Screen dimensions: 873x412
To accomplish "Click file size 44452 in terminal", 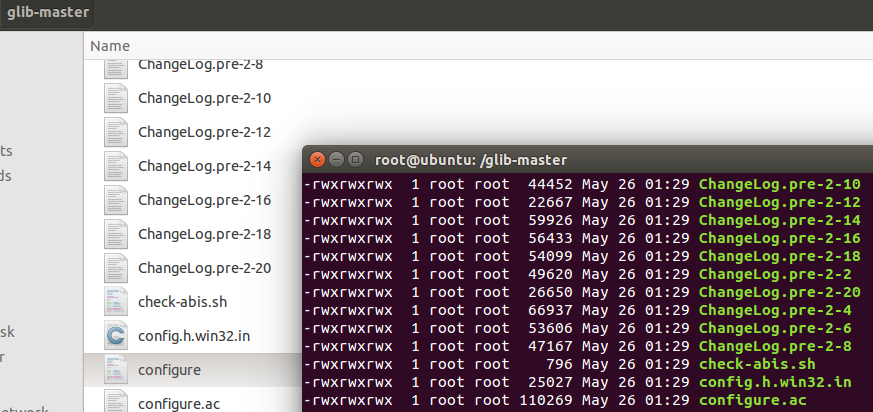I will [x=550, y=184].
